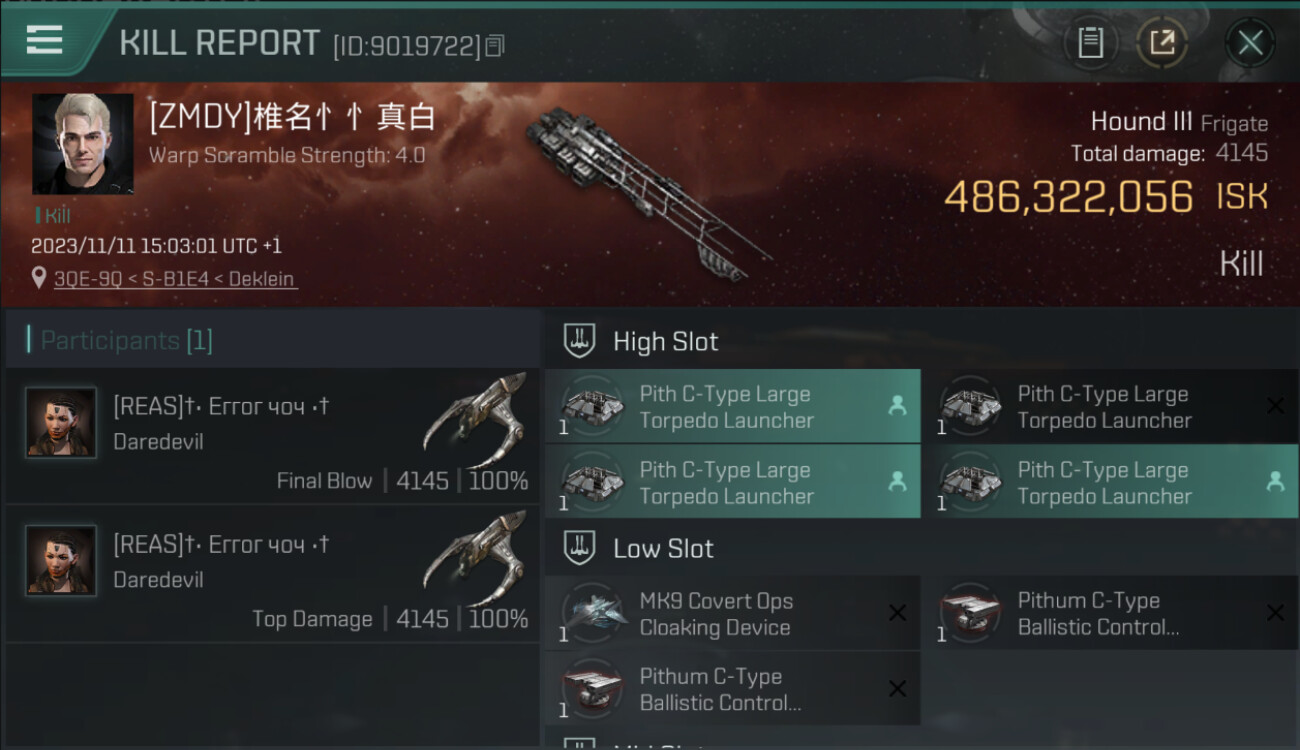Viewport: 1300px width, 750px height.
Task: Click the High Slot shield icon
Action: click(579, 341)
